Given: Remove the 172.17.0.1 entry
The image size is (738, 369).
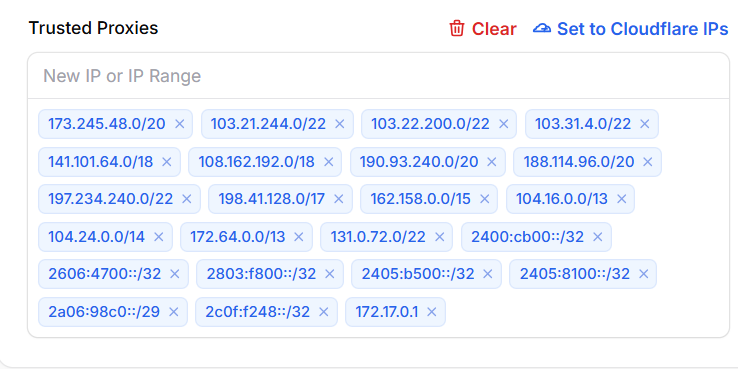Looking at the screenshot, I should pyautogui.click(x=432, y=312).
